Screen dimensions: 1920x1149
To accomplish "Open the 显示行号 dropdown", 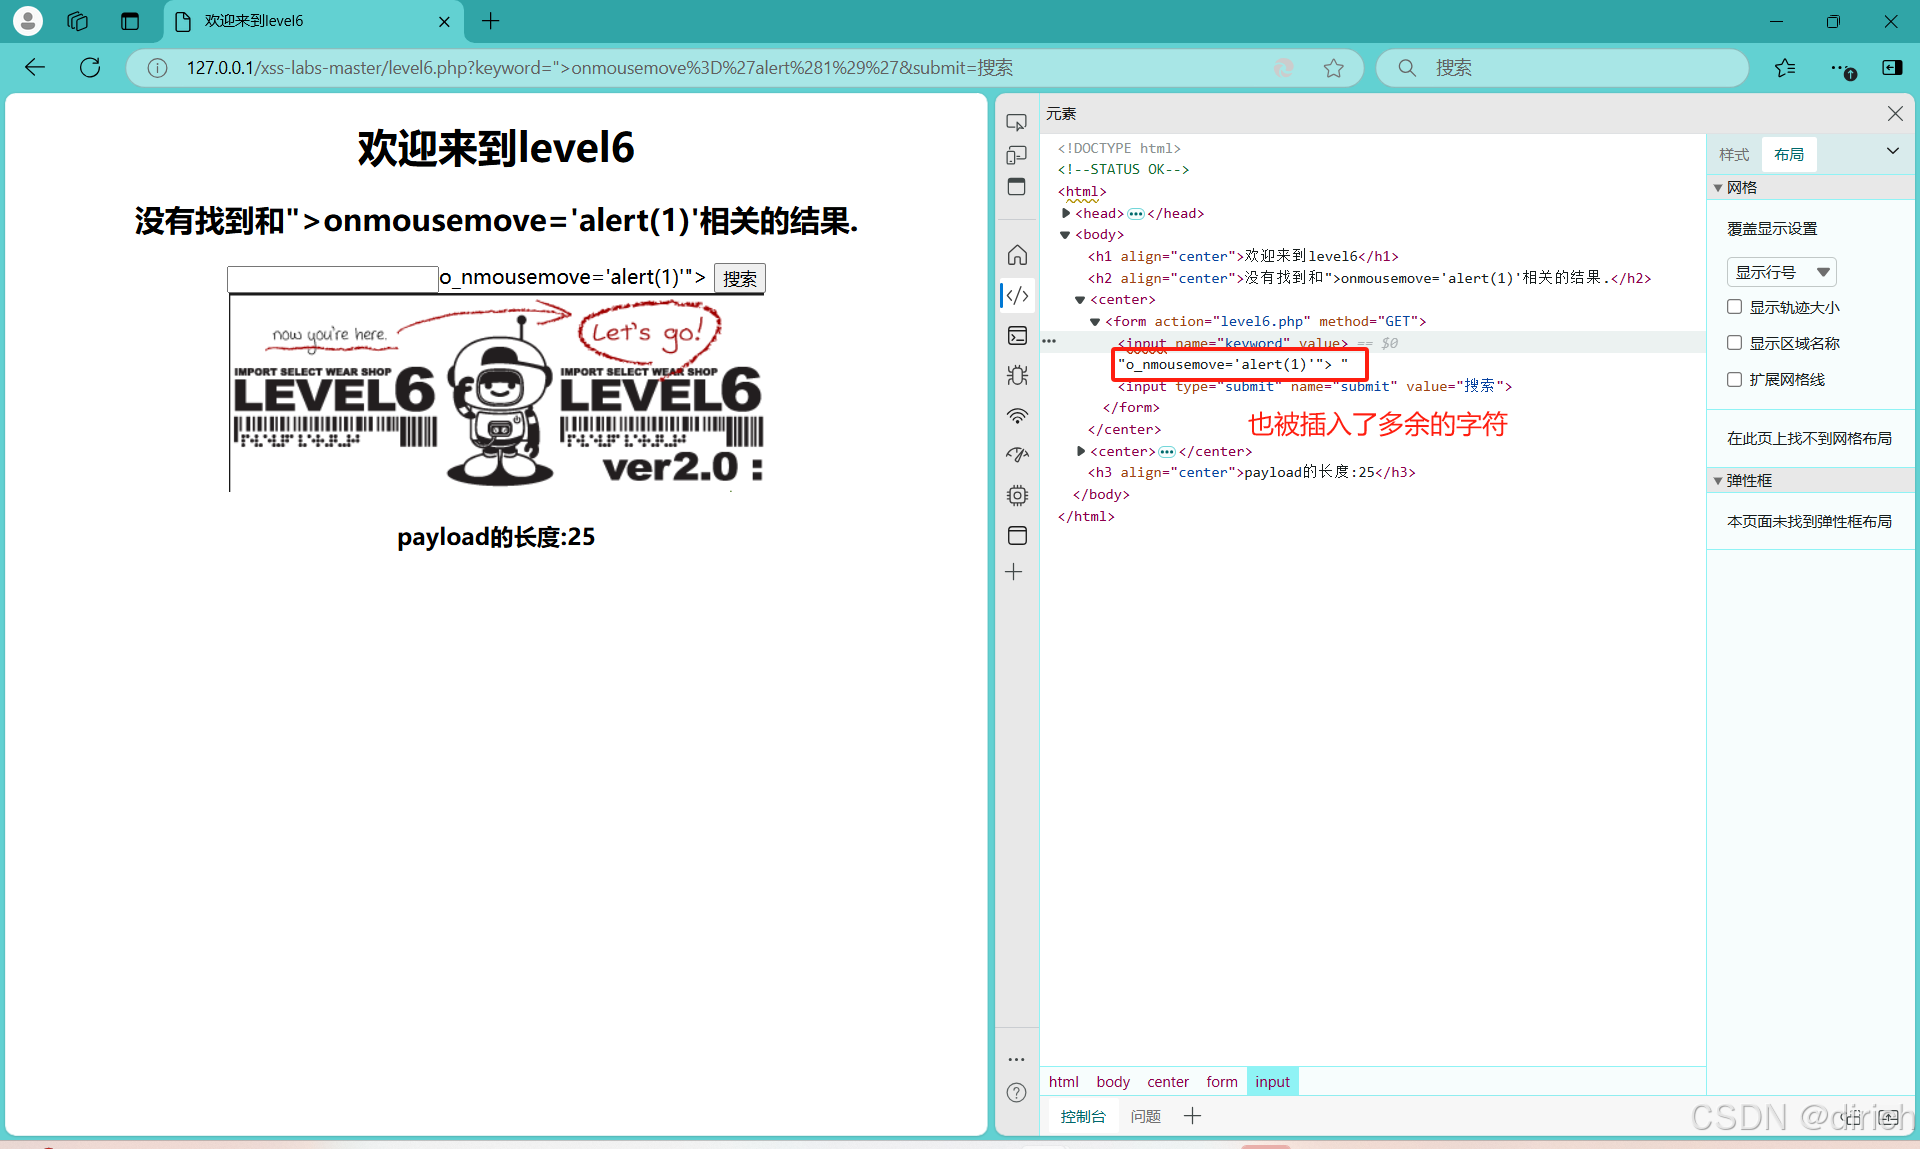I will [1781, 272].
